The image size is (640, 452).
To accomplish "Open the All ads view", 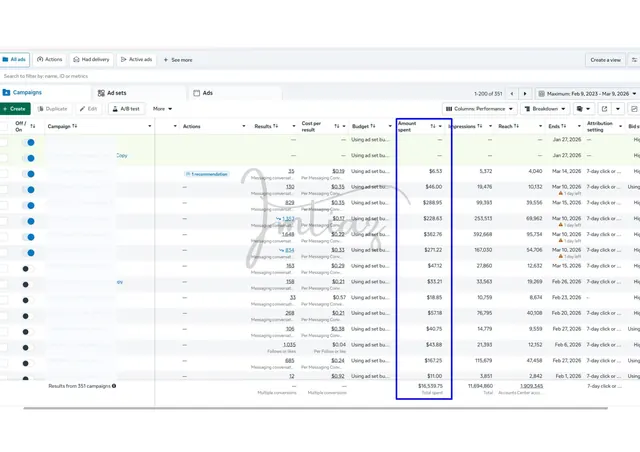I will tap(14, 60).
